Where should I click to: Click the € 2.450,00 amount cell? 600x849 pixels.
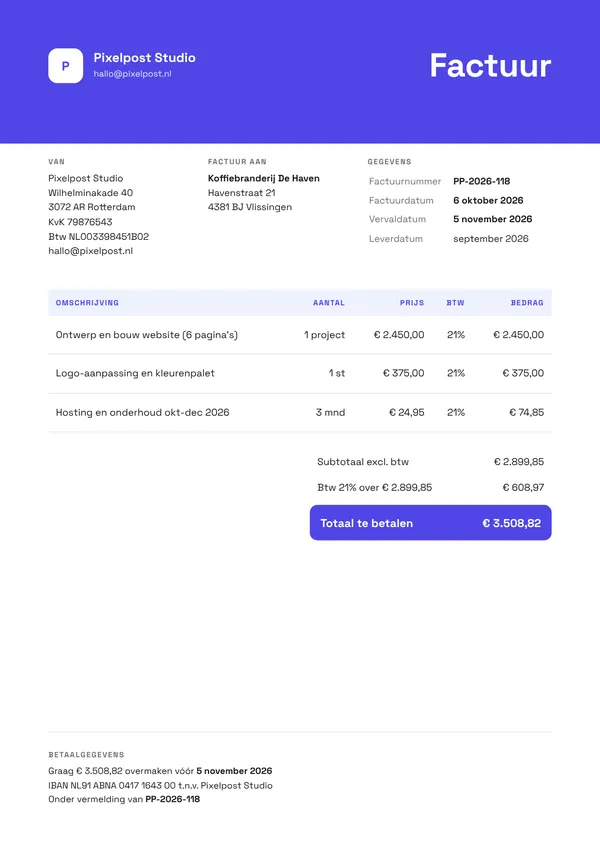[x=519, y=335]
